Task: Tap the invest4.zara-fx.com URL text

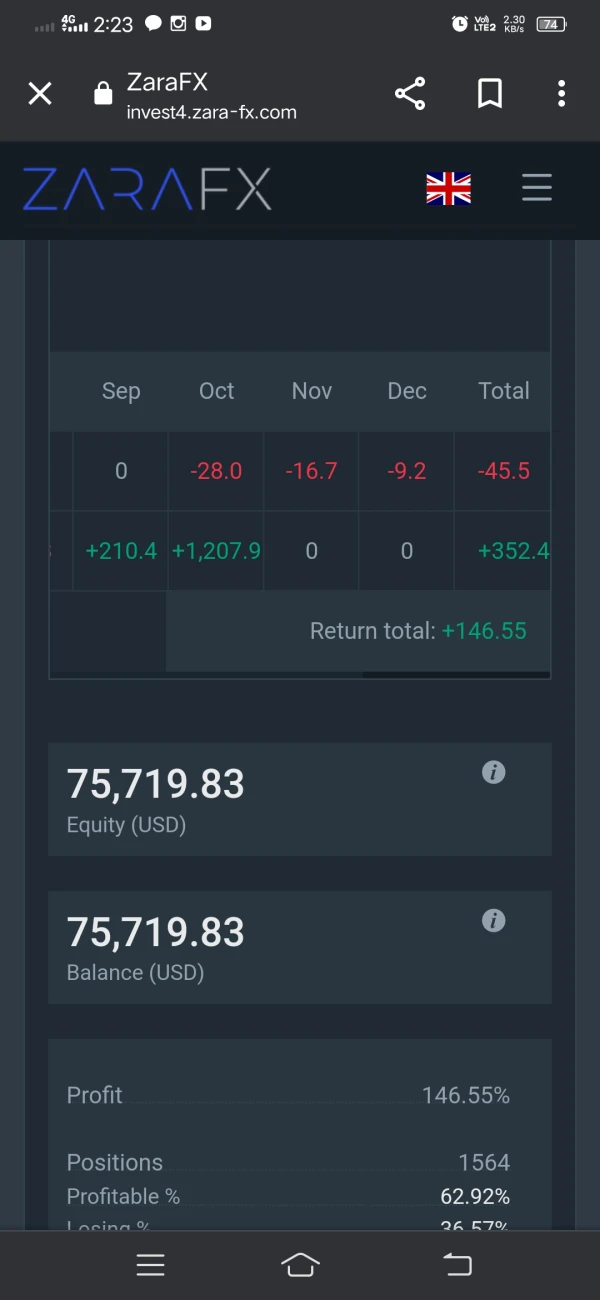Action: pyautogui.click(x=212, y=112)
